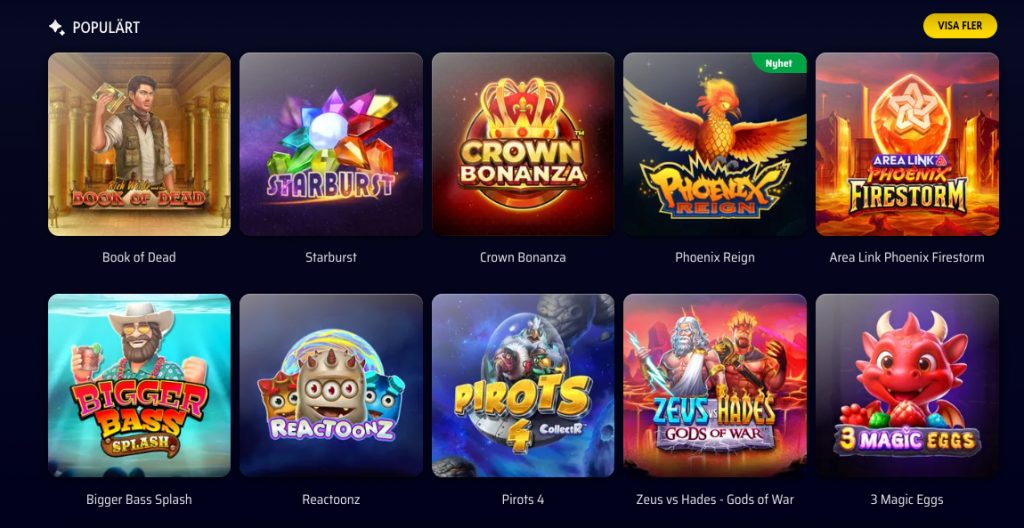
Task: Click the sparkle icon beside Populärt
Action: click(x=57, y=27)
